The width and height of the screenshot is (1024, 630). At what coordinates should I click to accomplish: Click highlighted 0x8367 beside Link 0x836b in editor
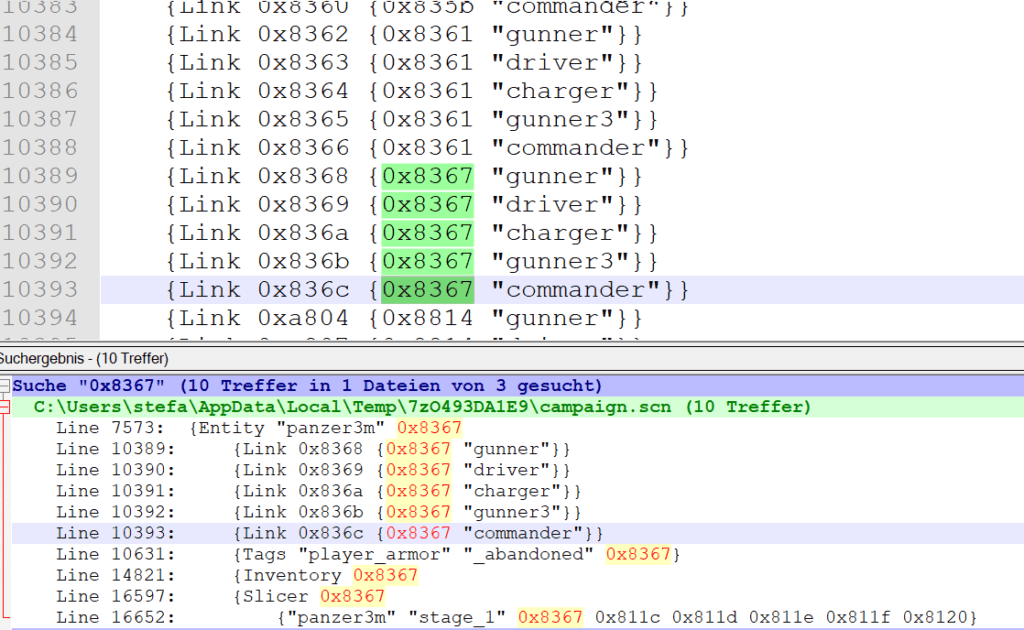[x=428, y=261]
